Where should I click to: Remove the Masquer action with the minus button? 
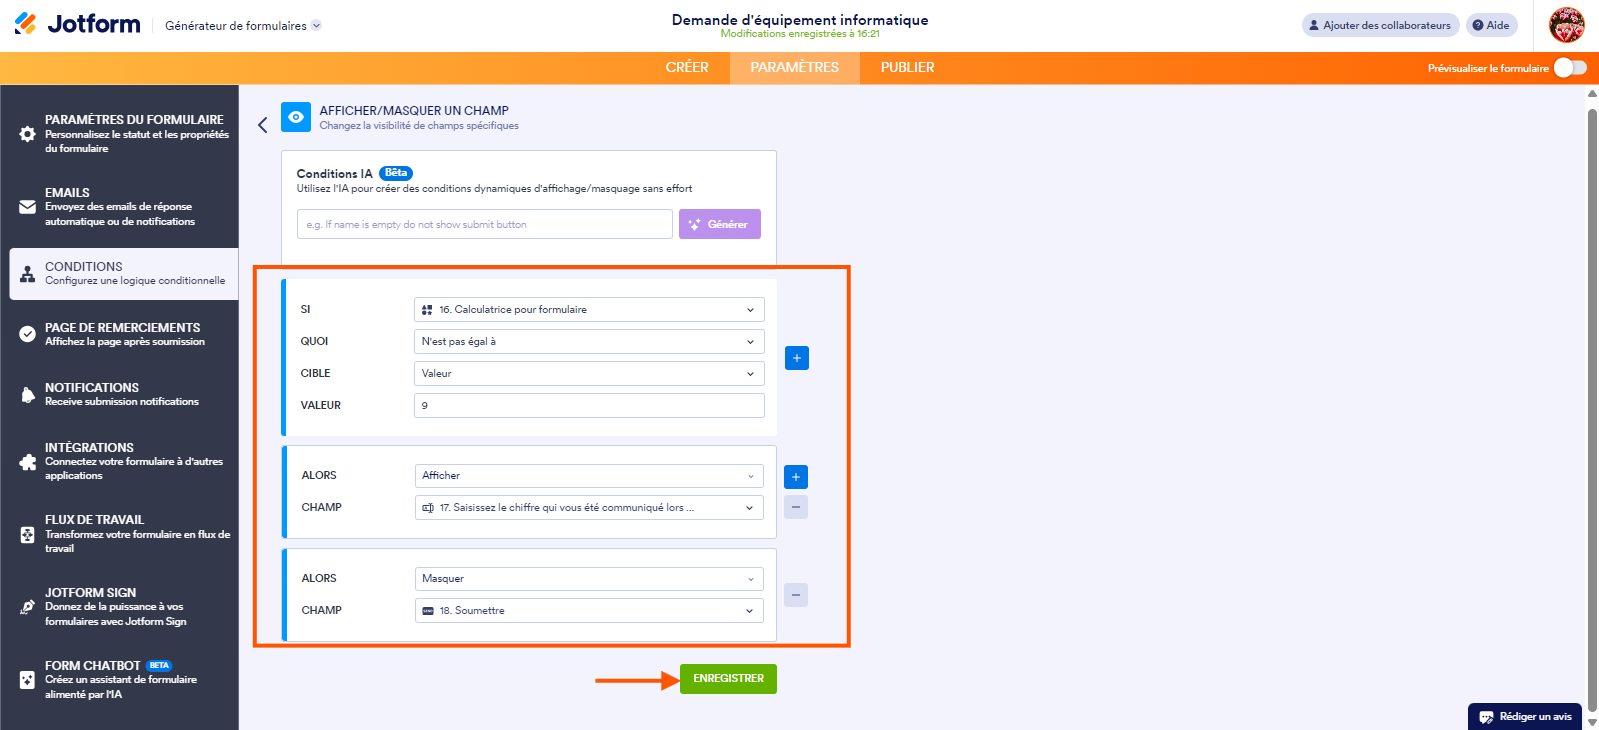(796, 595)
